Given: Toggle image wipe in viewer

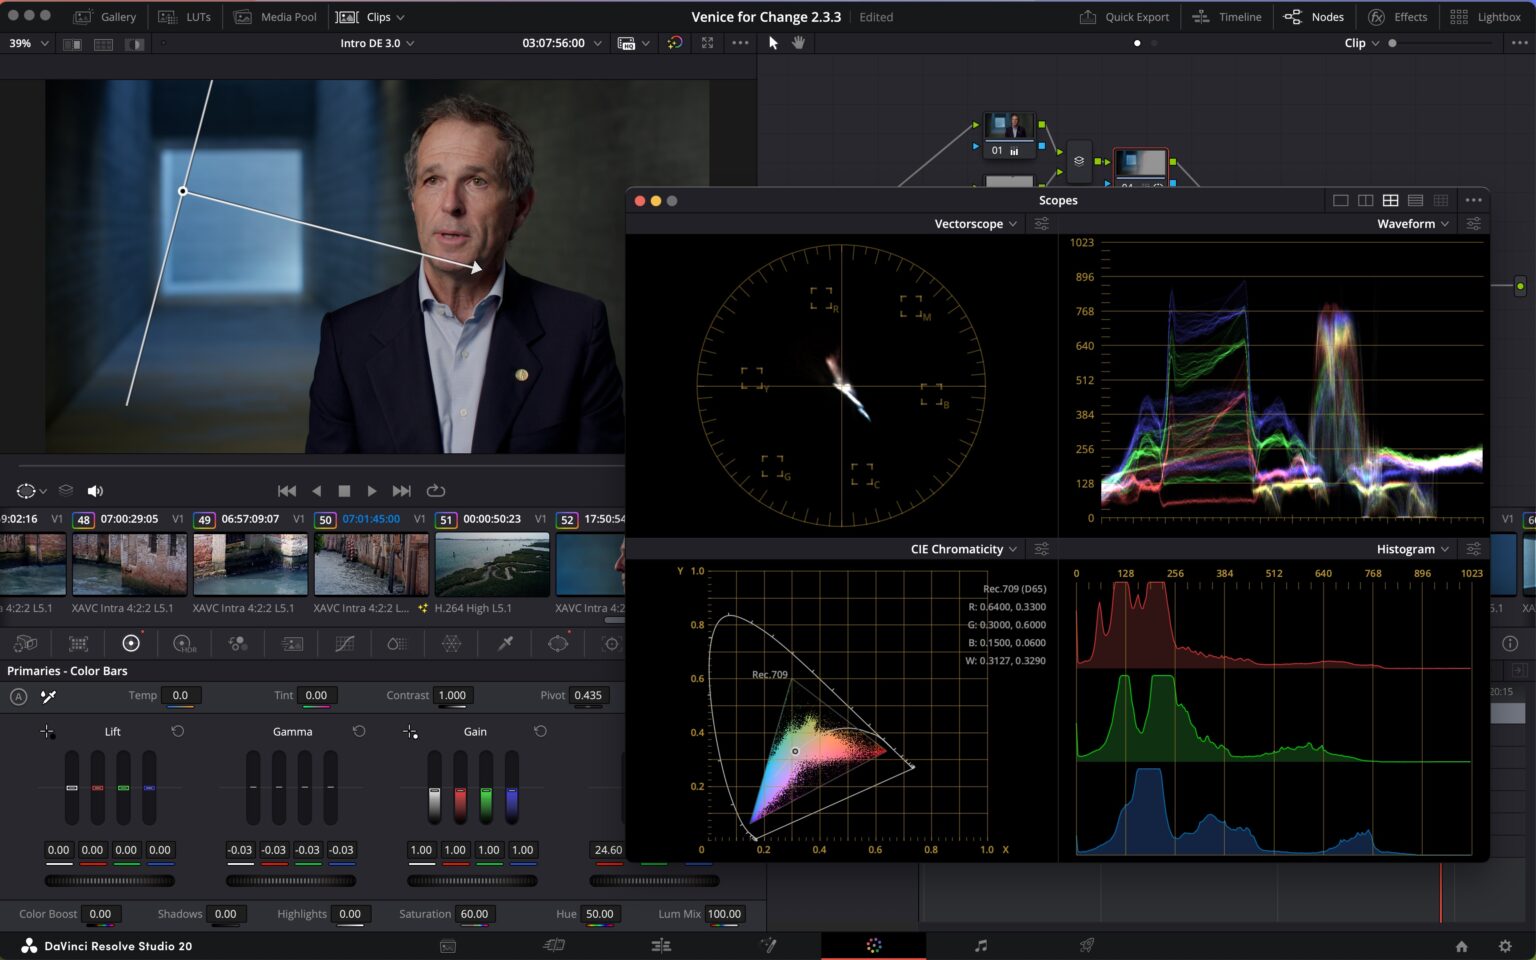Looking at the screenshot, I should tap(72, 44).
